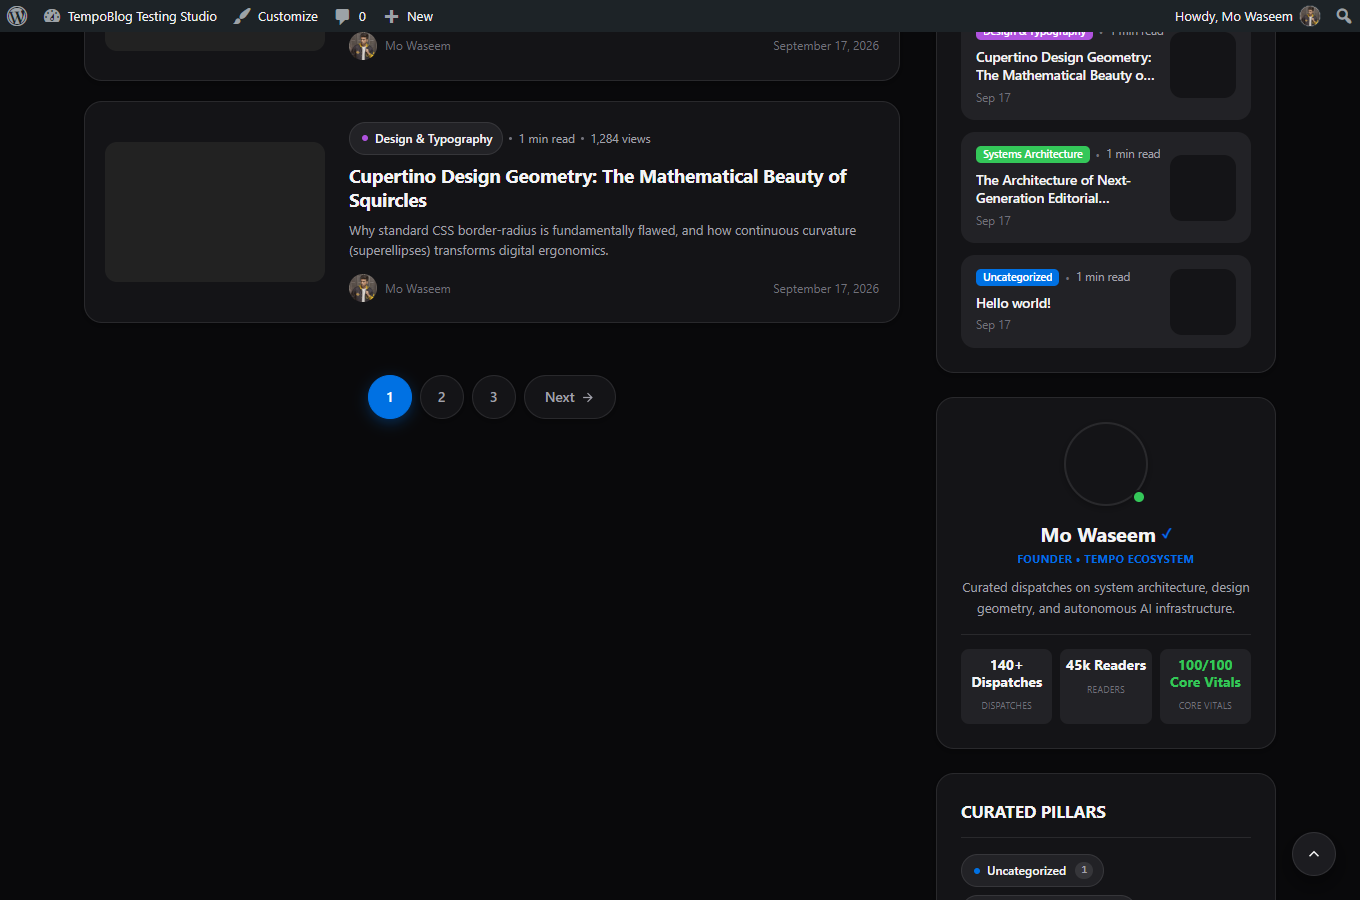Click 'Sep 17' date under Hello world!
Image resolution: width=1360 pixels, height=900 pixels.
coord(993,325)
